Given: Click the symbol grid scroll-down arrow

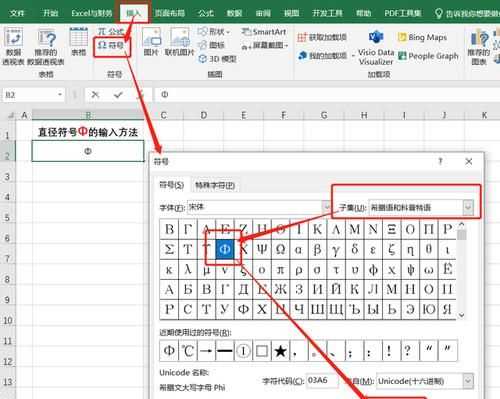Looking at the screenshot, I should point(462,315).
